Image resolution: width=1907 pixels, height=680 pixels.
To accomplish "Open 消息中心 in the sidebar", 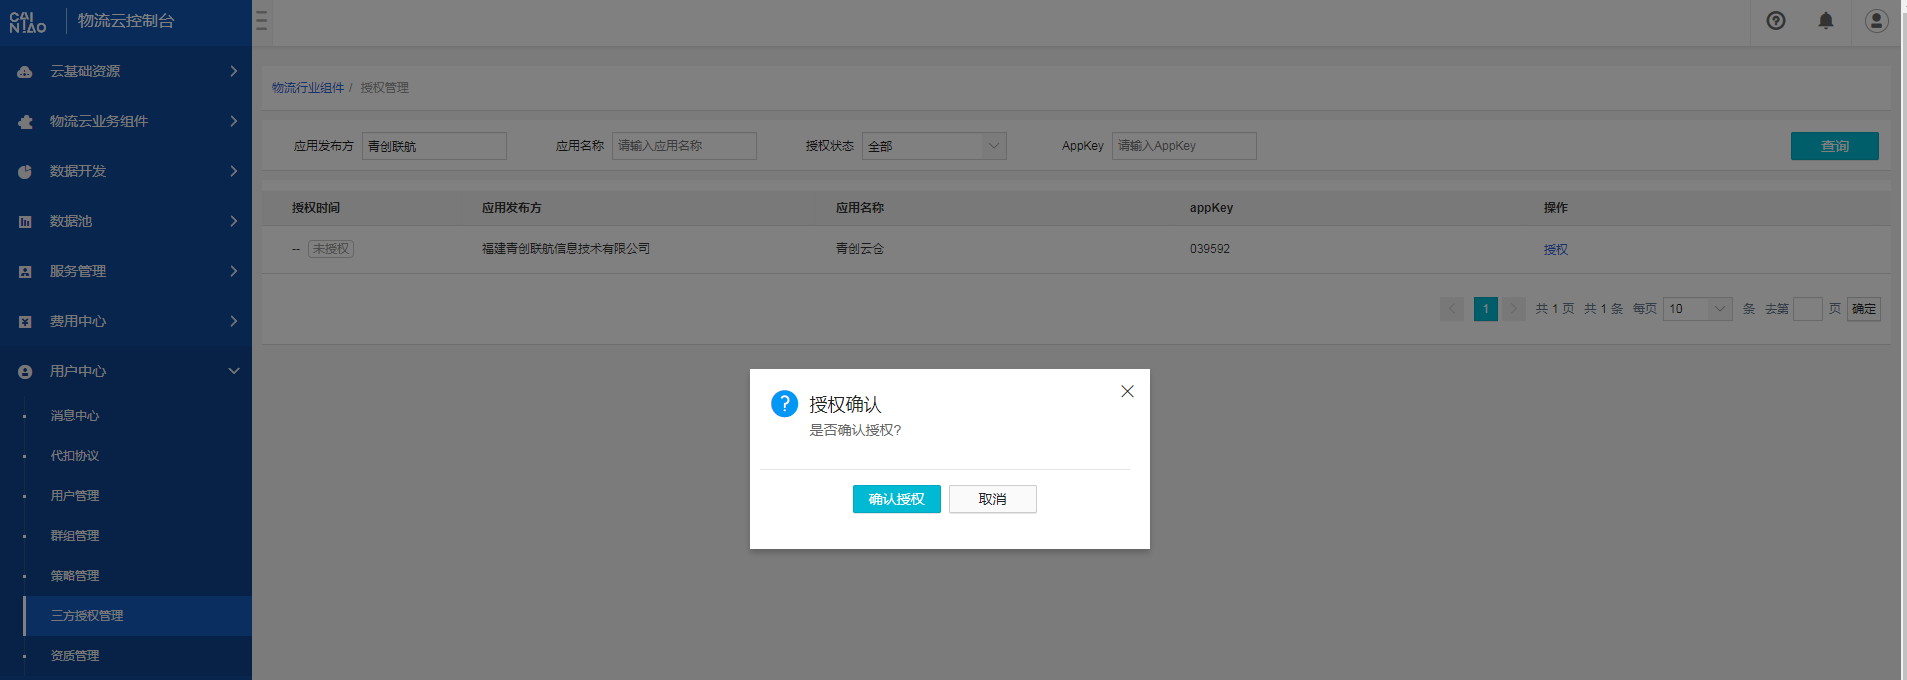I will pos(75,416).
